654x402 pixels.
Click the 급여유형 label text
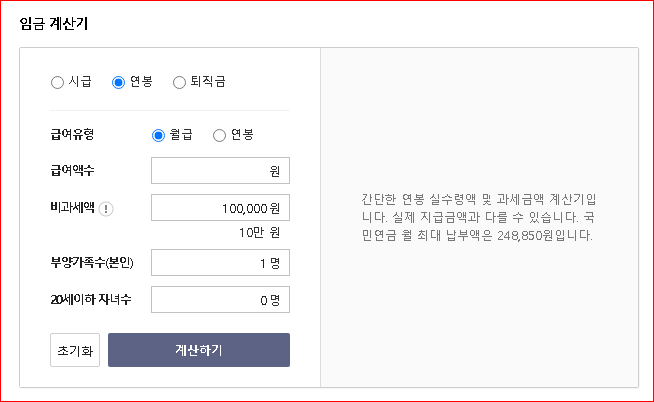click(x=72, y=134)
